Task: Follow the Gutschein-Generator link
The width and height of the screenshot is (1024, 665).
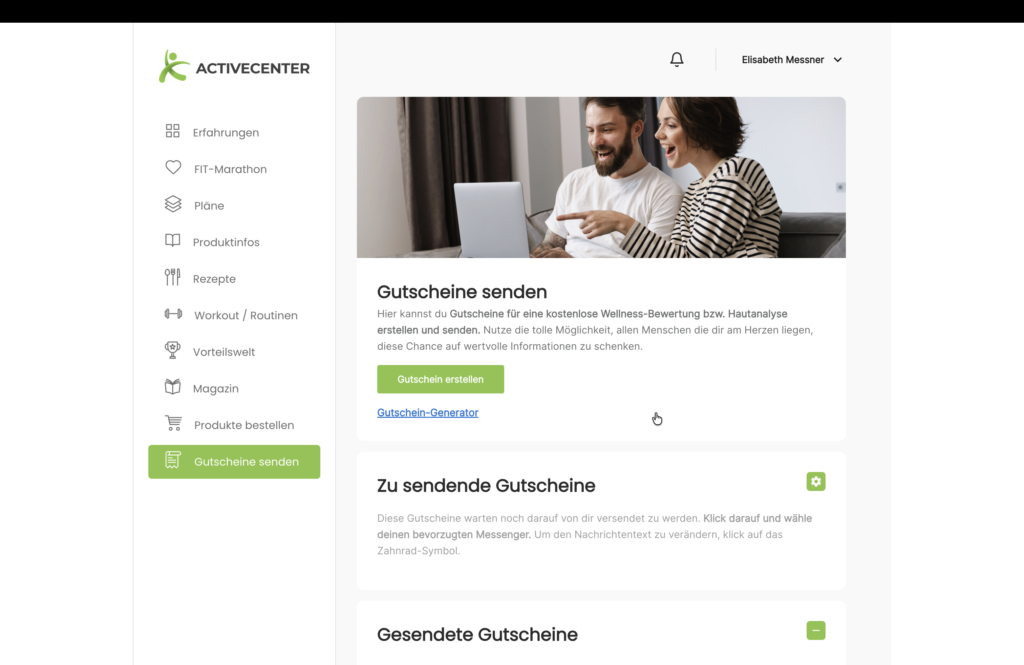Action: pyautogui.click(x=428, y=413)
